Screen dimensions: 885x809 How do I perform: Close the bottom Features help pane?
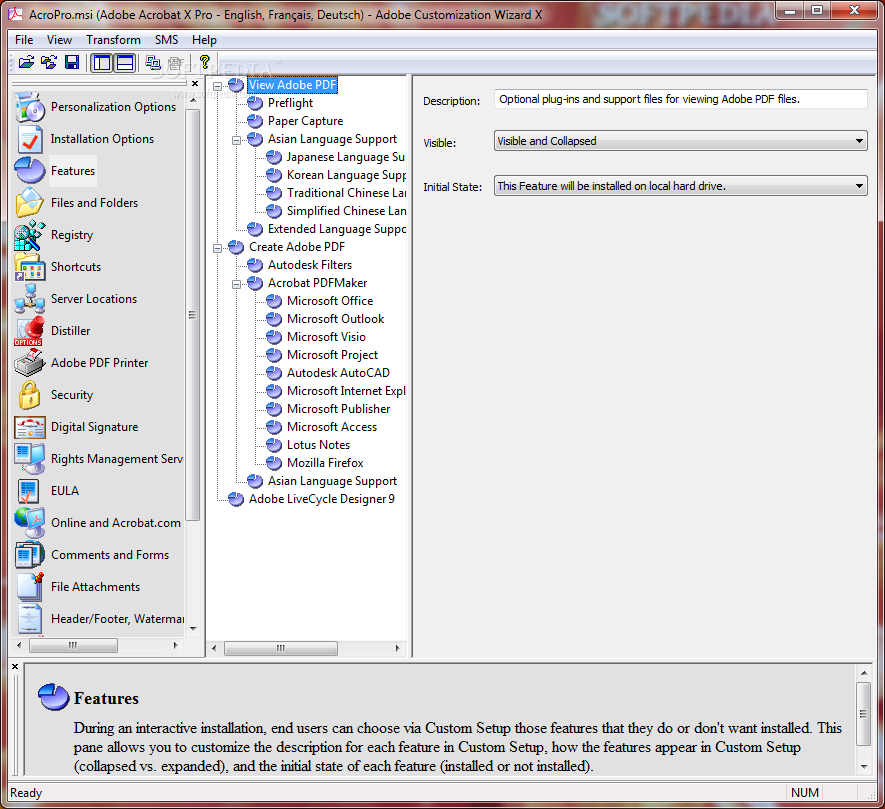tap(15, 667)
